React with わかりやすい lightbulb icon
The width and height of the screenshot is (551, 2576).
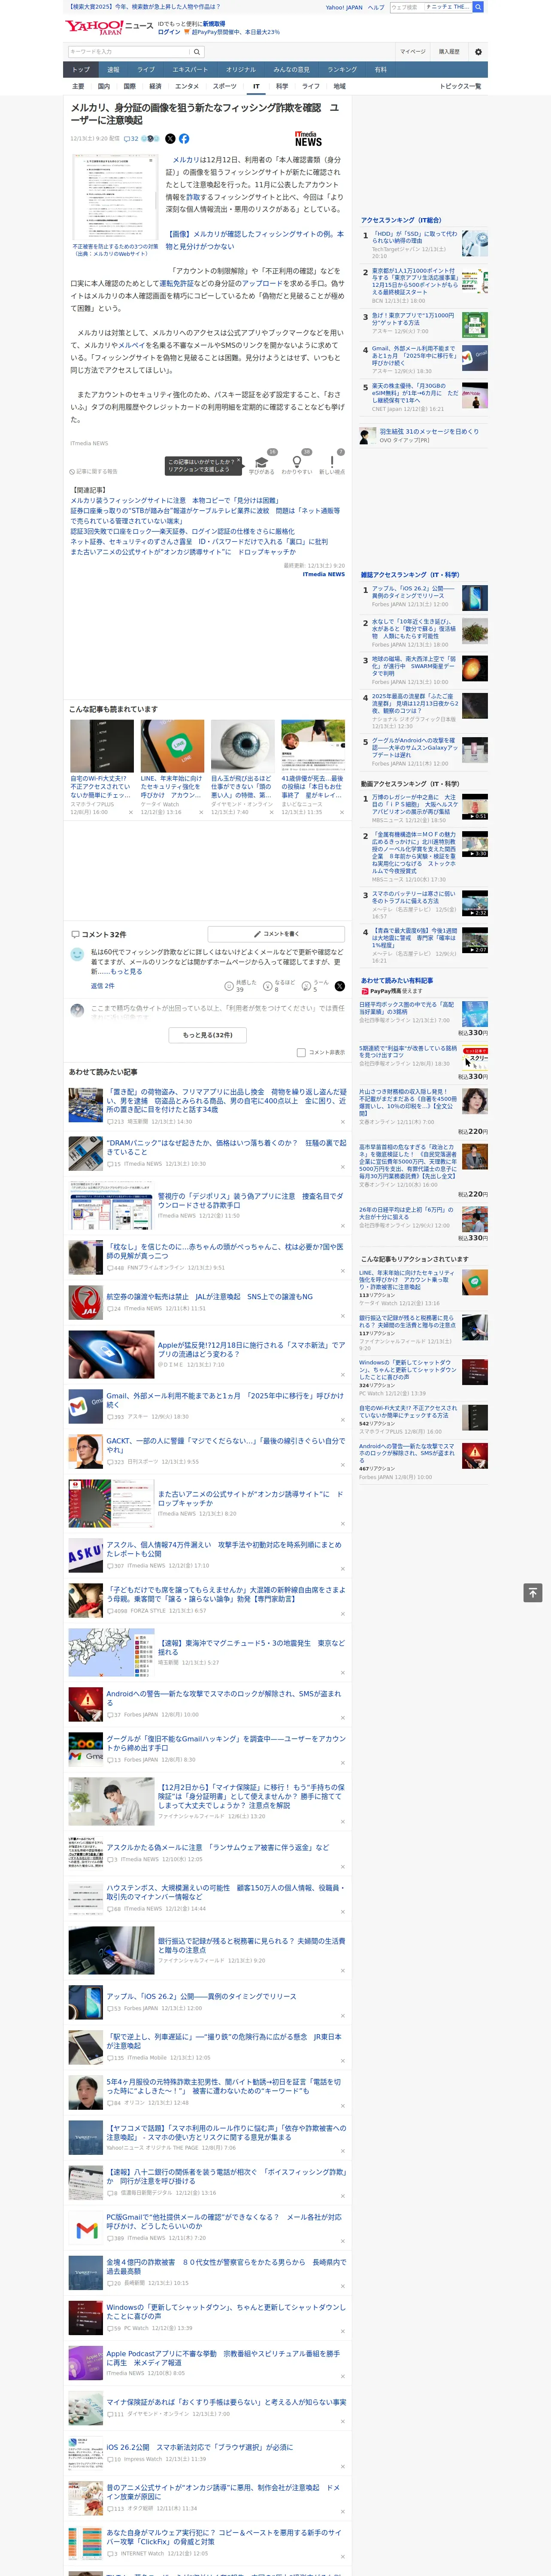(297, 463)
